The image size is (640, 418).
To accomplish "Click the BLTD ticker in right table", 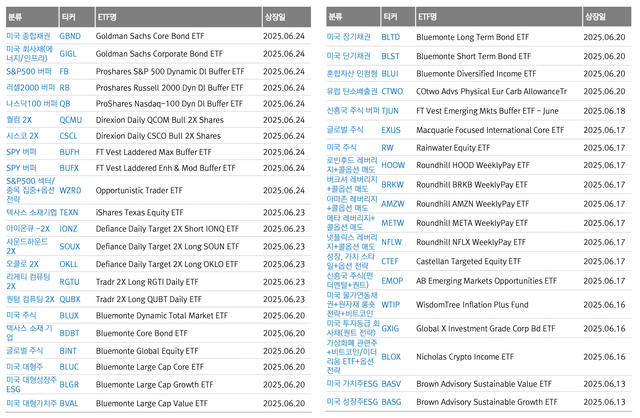I will pos(391,37).
